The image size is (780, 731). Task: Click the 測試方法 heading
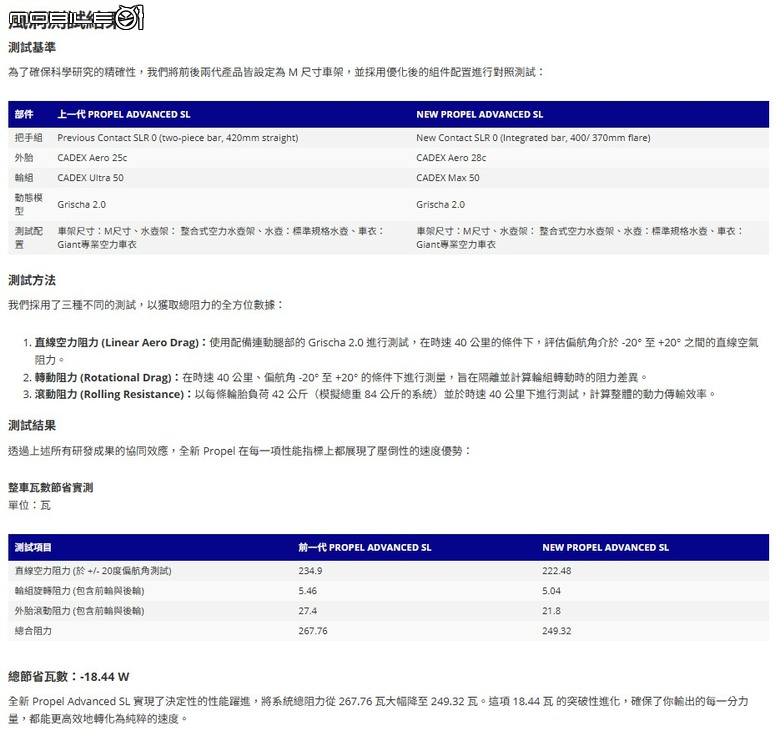click(x=32, y=280)
